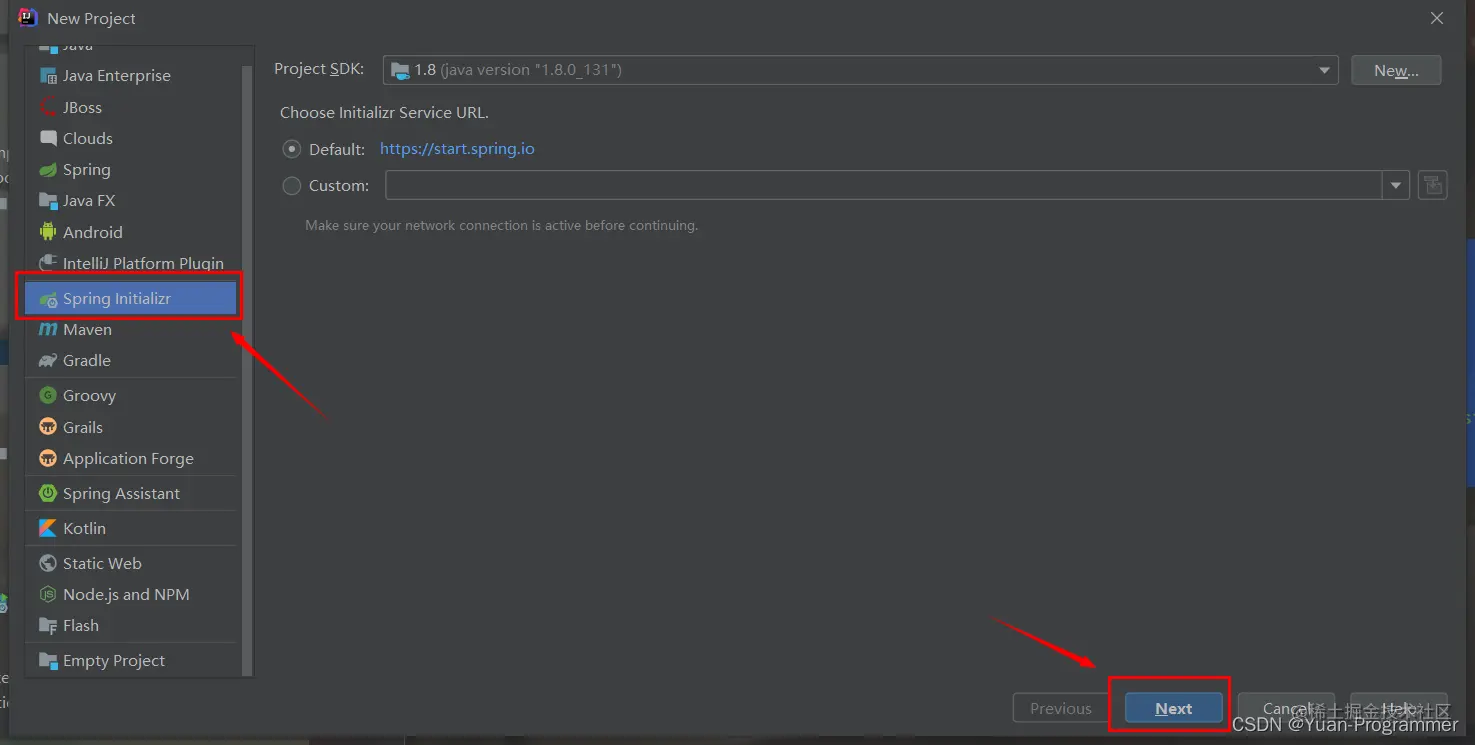
Task: Click the project type list scrollbar
Action: coord(247,370)
